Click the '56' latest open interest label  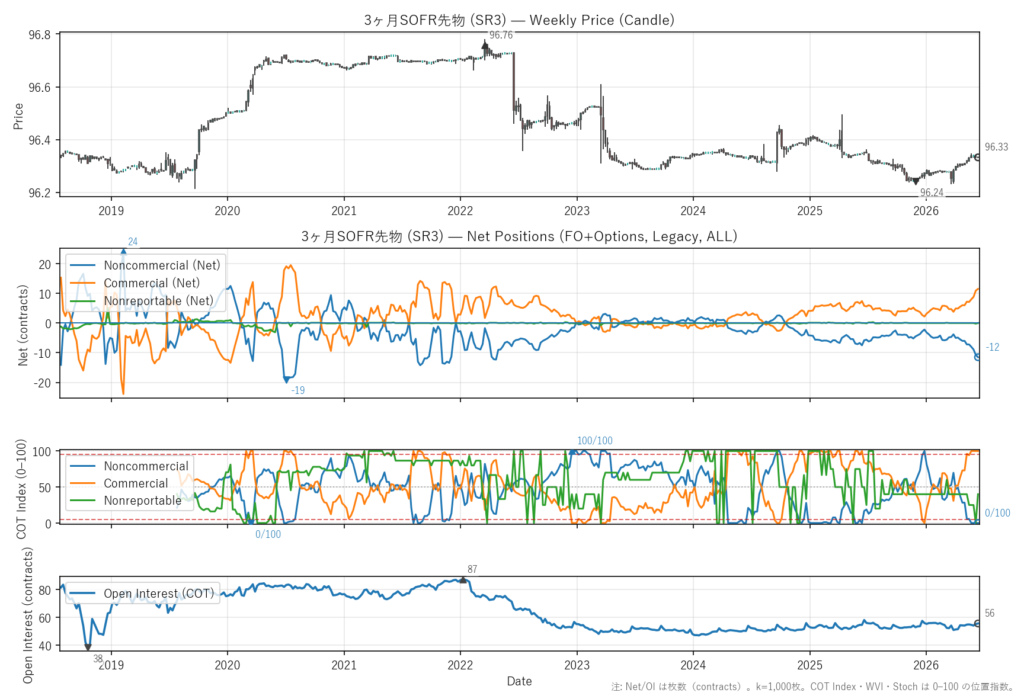pyautogui.click(x=990, y=613)
